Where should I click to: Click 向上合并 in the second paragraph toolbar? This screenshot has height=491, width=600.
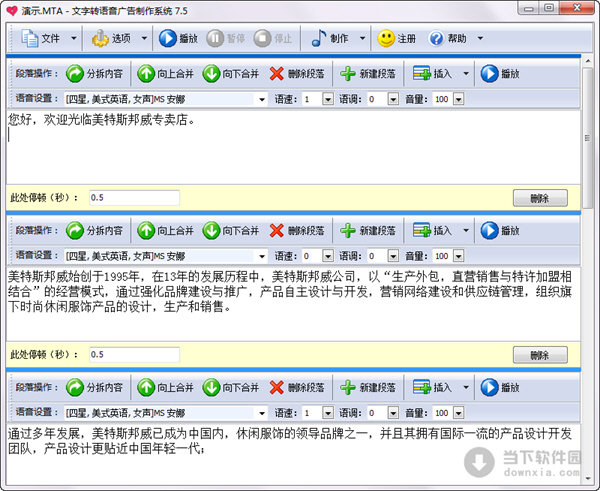pyautogui.click(x=165, y=231)
